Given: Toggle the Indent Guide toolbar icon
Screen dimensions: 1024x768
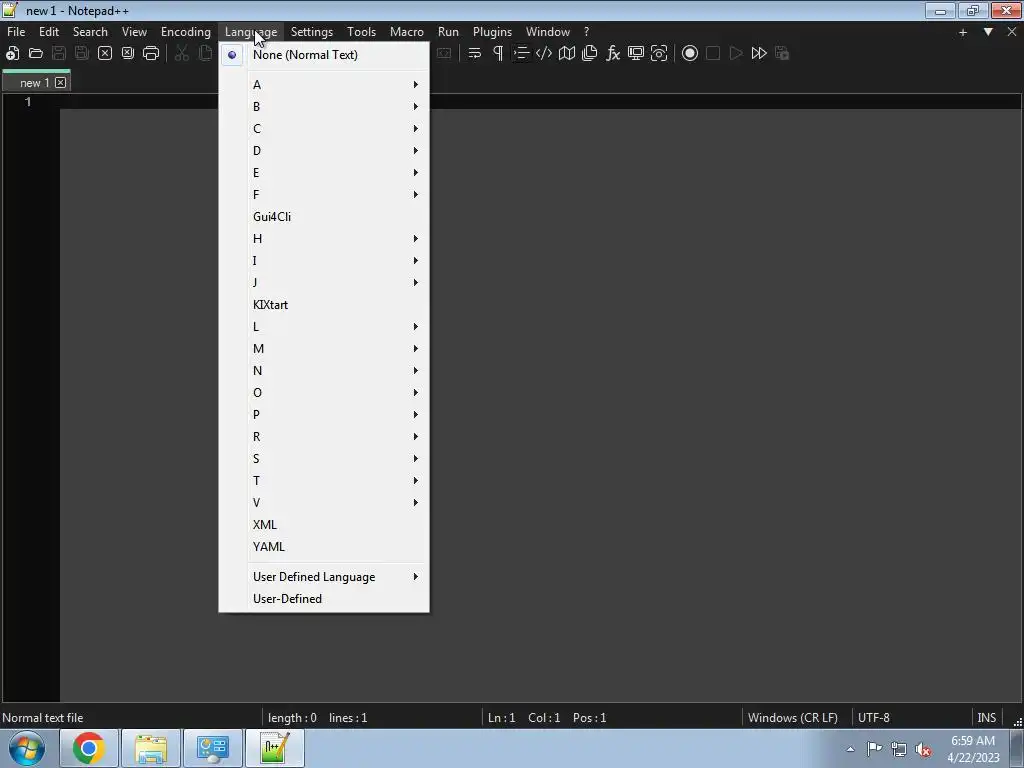Looking at the screenshot, I should [520, 54].
